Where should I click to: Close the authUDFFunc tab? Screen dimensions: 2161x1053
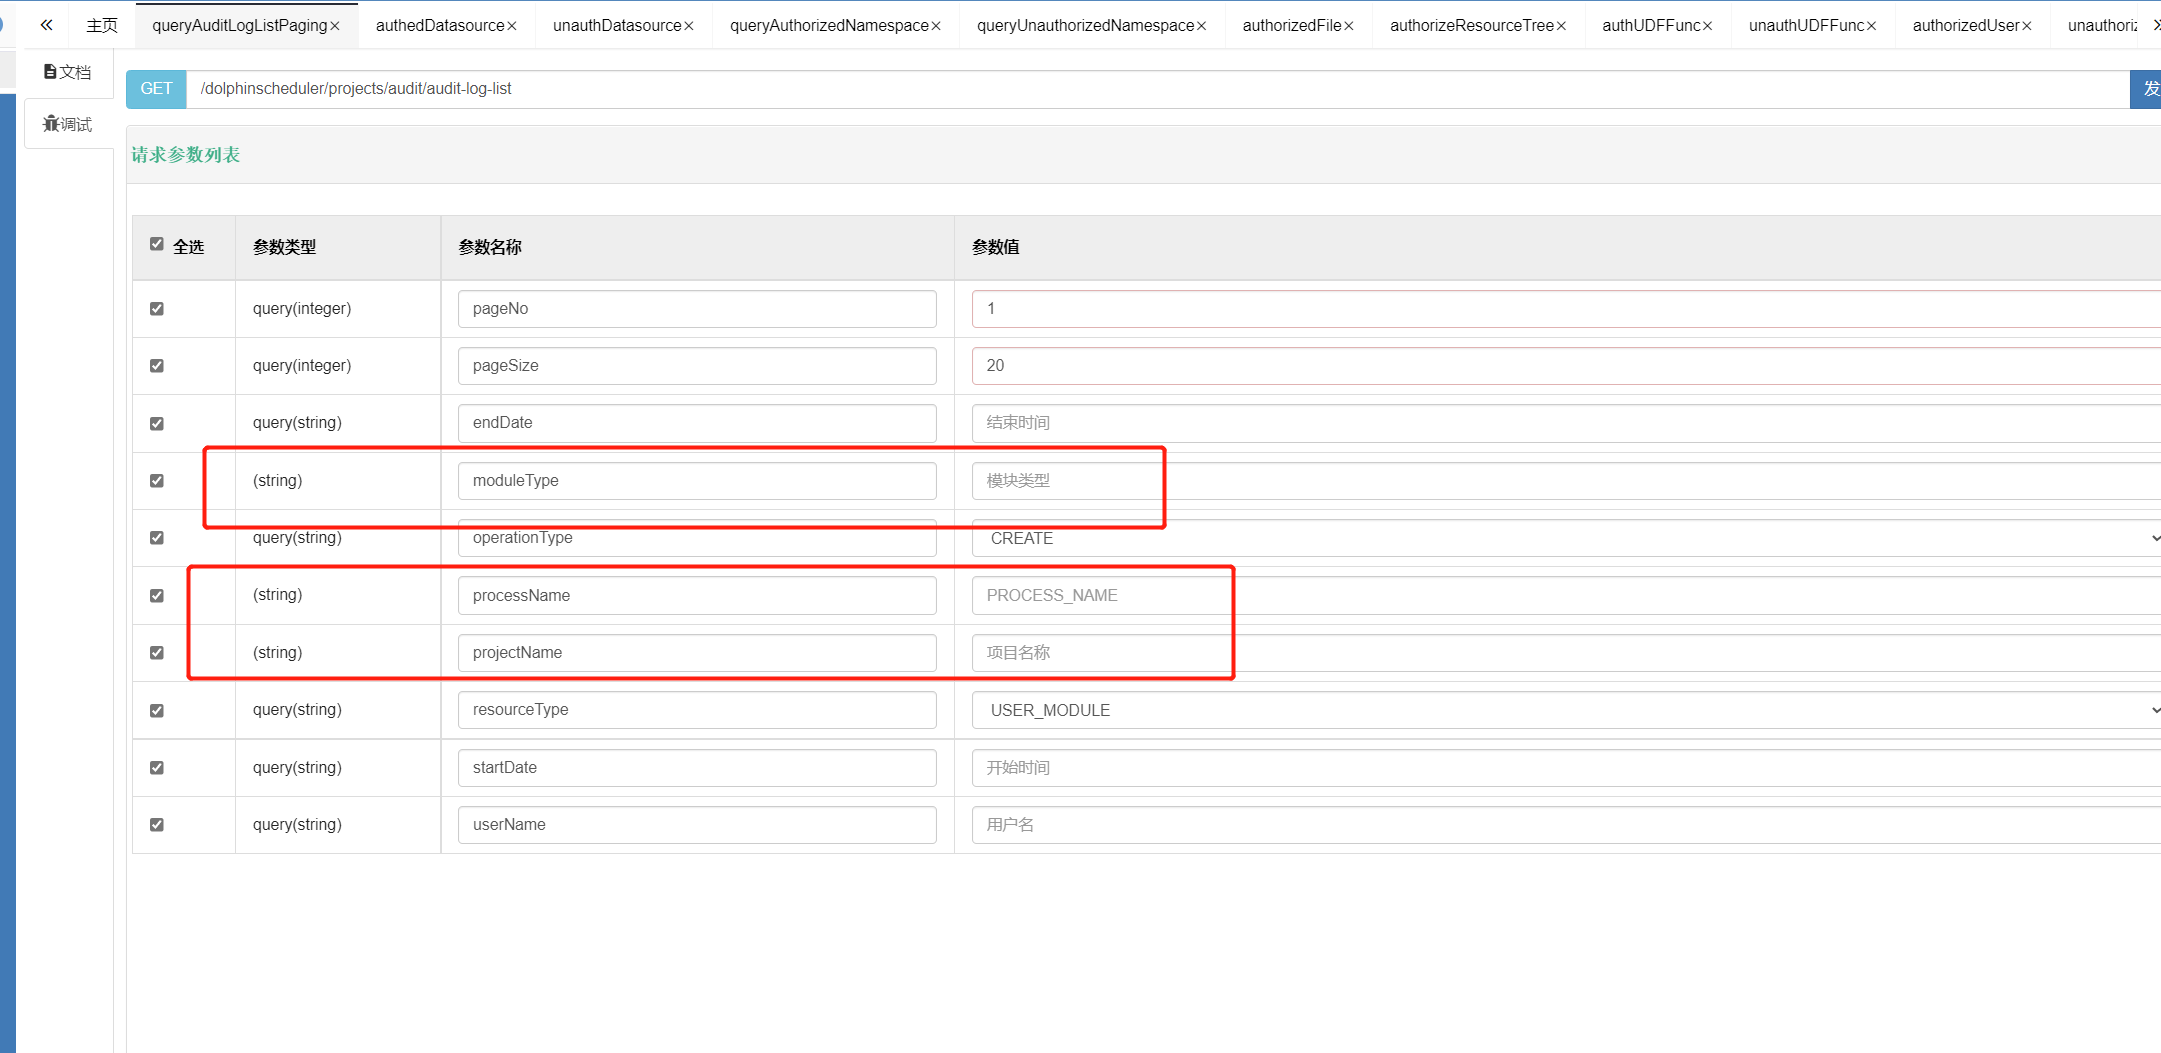(x=1708, y=26)
